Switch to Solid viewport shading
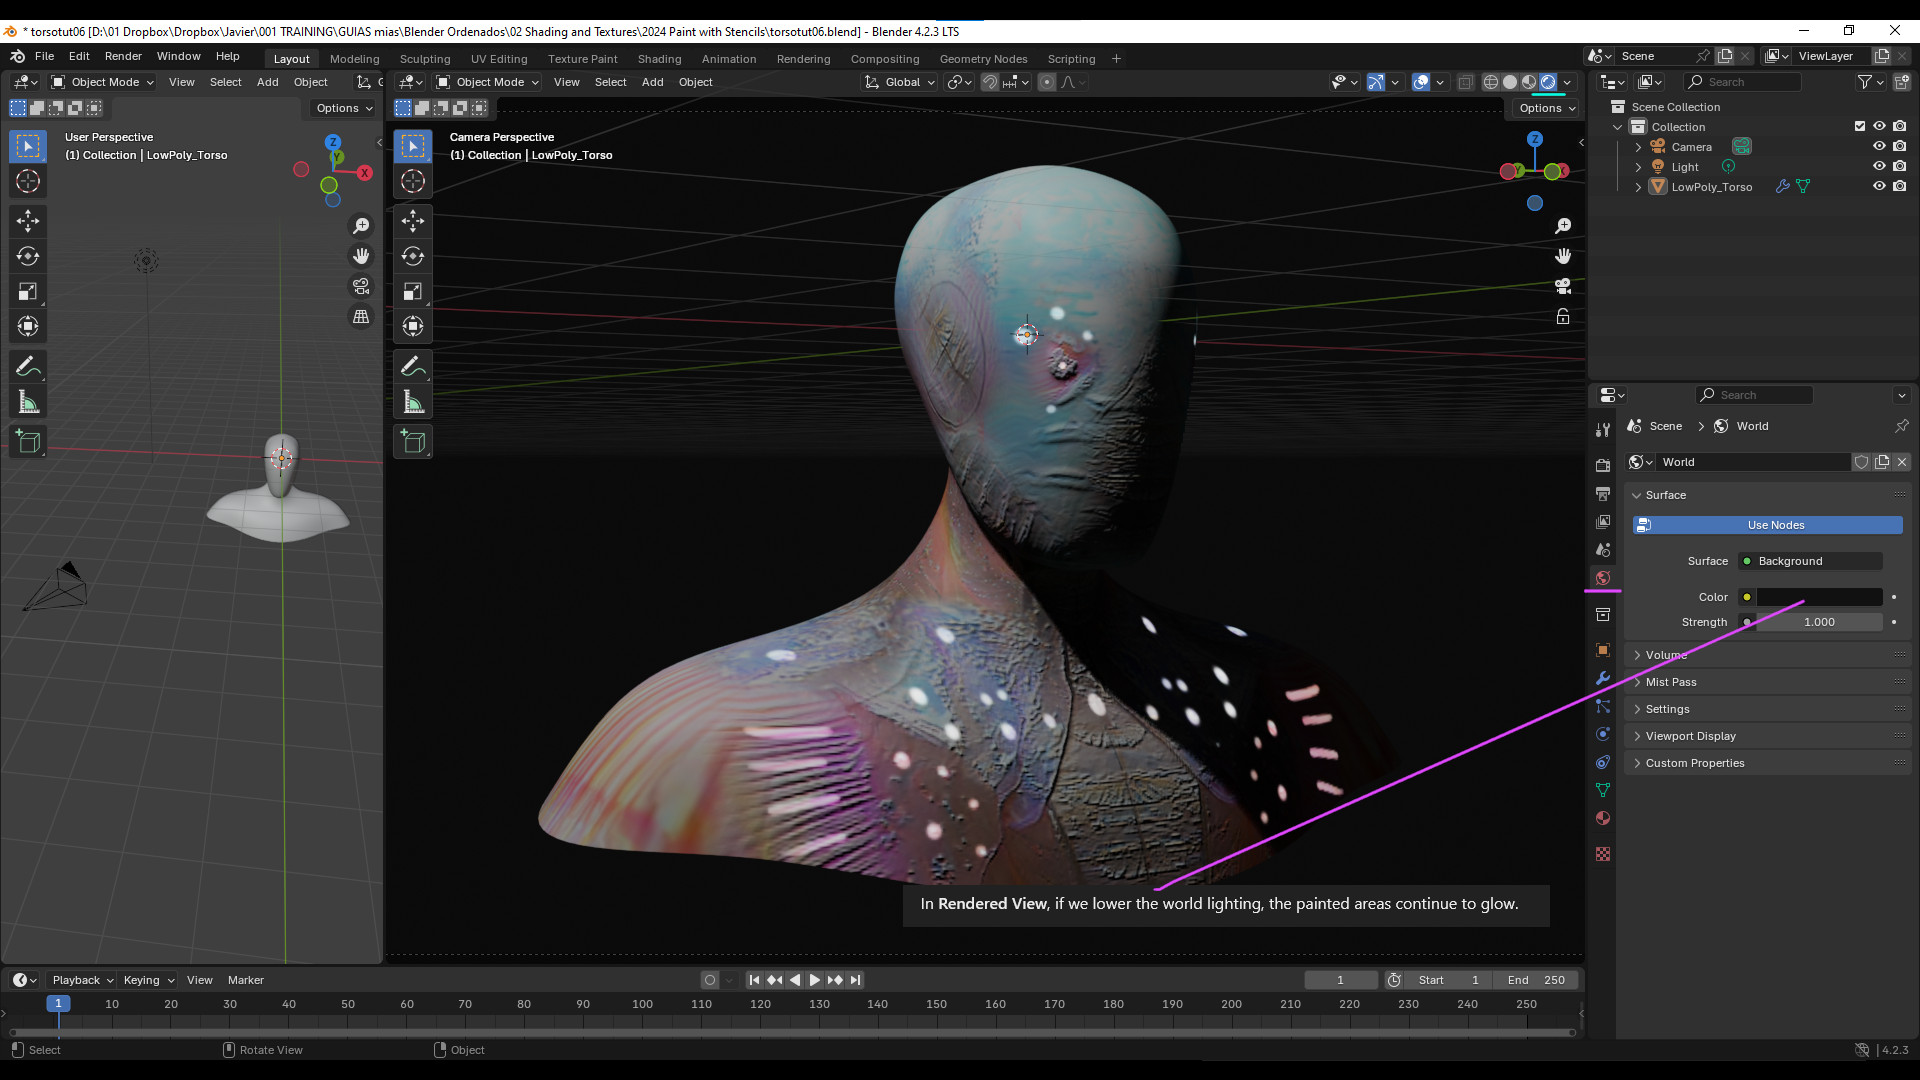This screenshot has height=1080, width=1920. coord(1510,82)
